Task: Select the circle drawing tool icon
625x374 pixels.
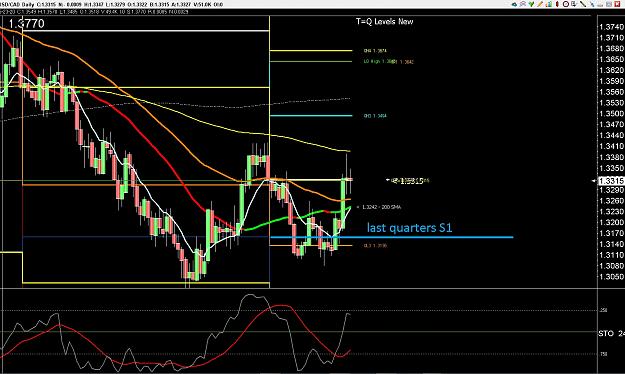Action: 566,4
